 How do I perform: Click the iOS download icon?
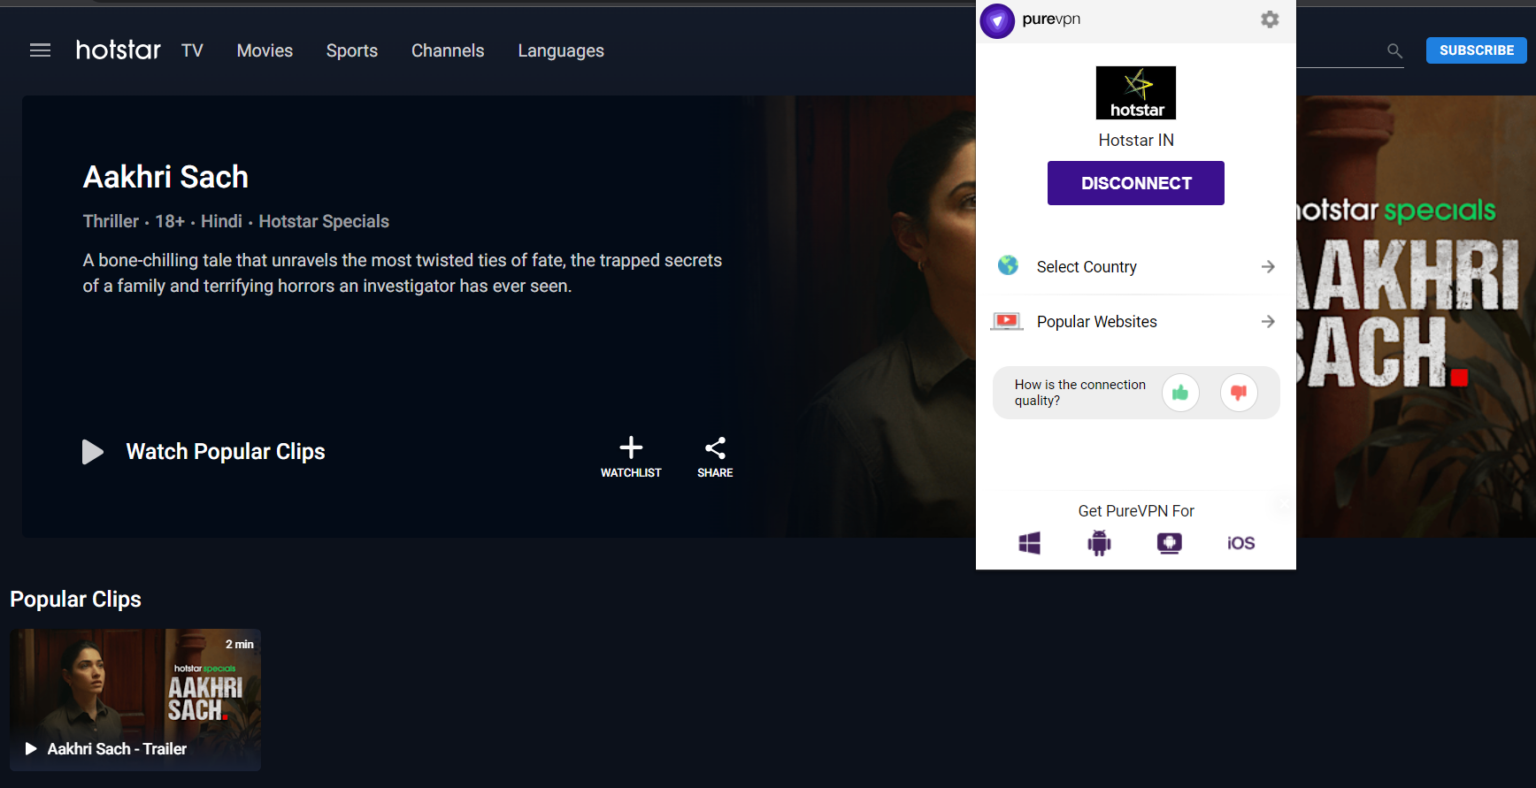coord(1239,542)
